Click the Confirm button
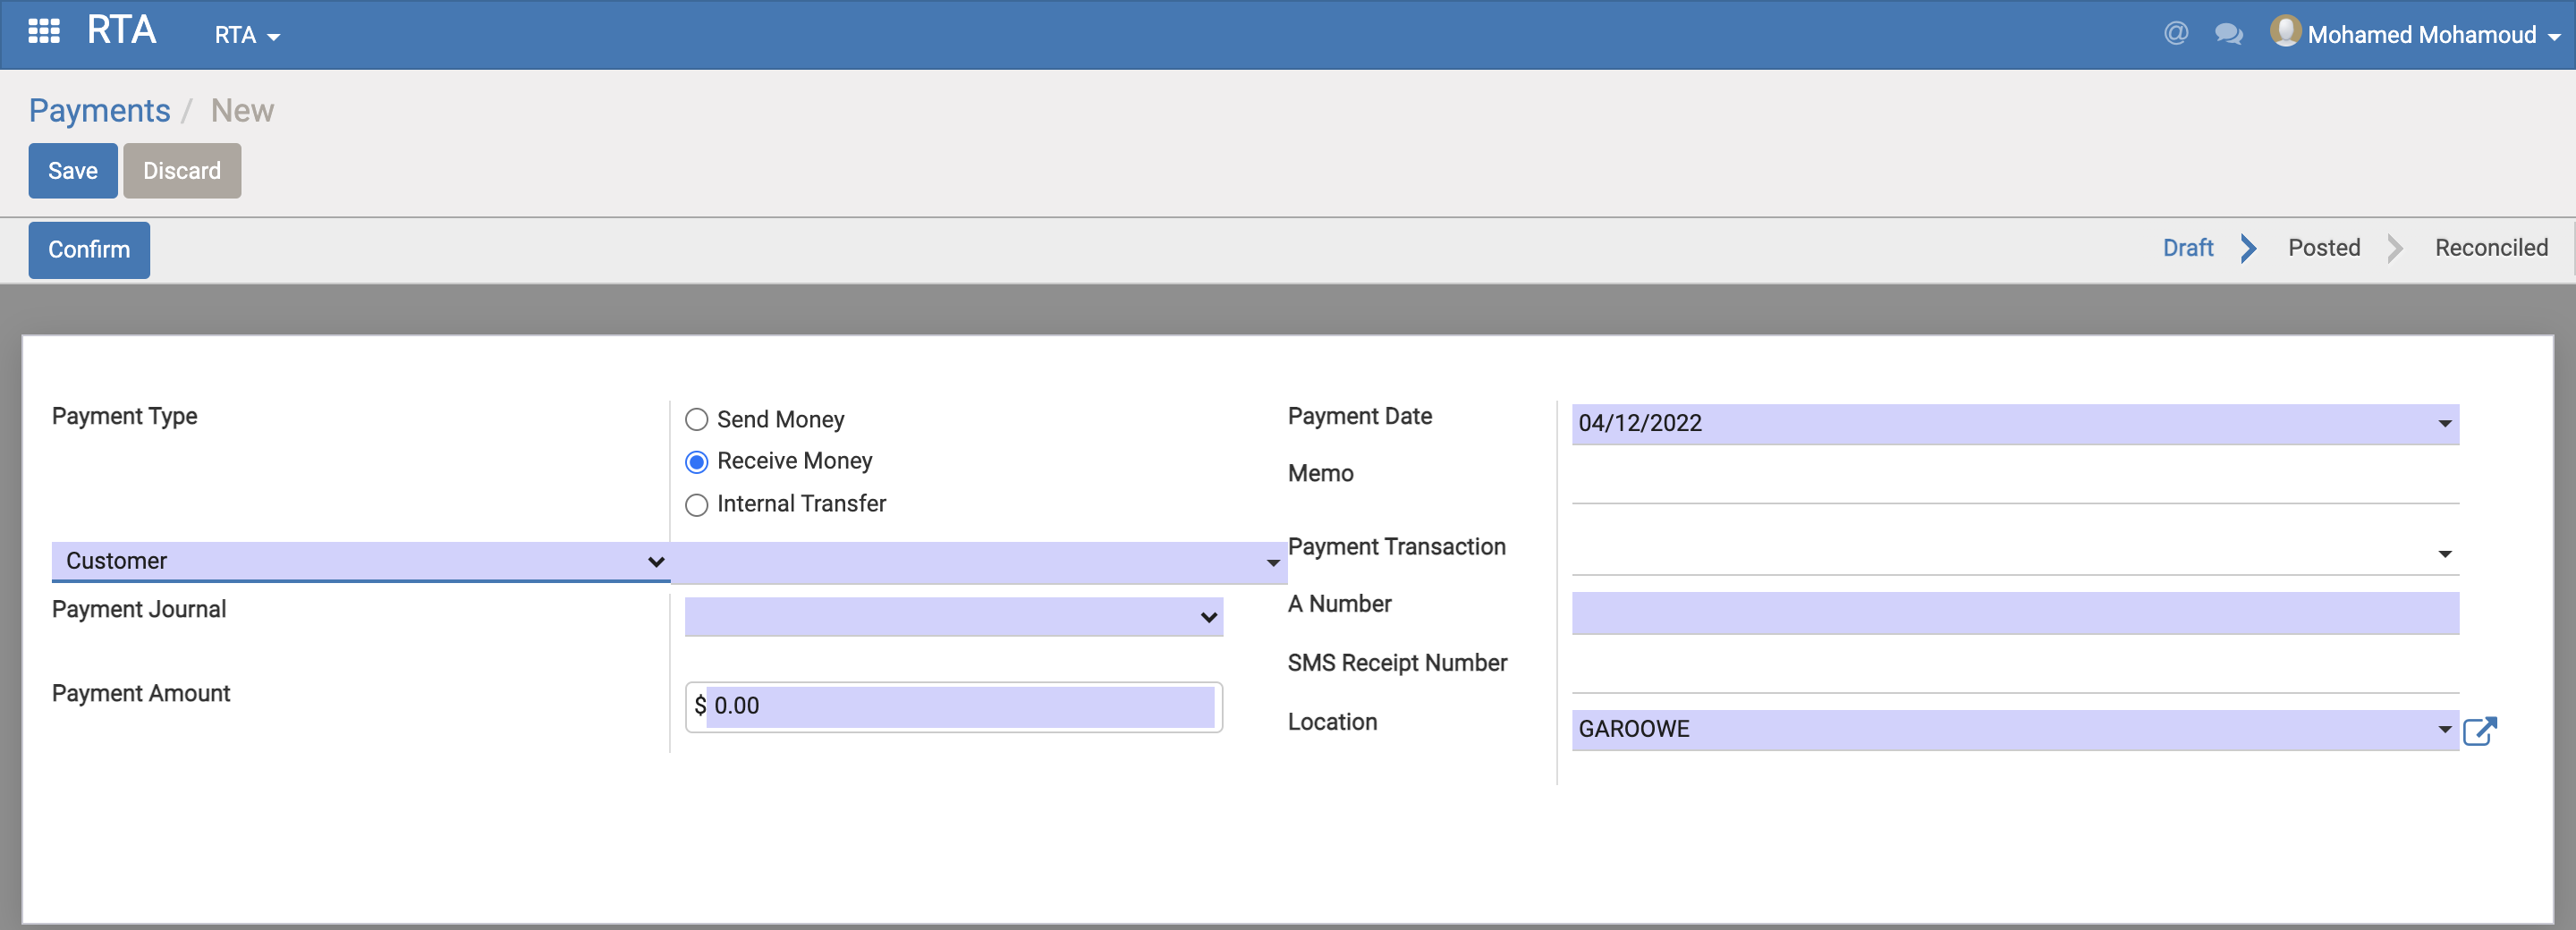The width and height of the screenshot is (2576, 930). coord(89,250)
